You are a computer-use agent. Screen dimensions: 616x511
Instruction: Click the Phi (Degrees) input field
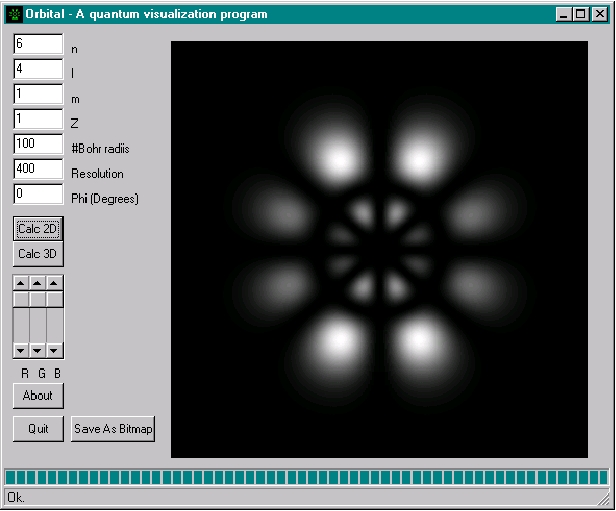[x=38, y=194]
